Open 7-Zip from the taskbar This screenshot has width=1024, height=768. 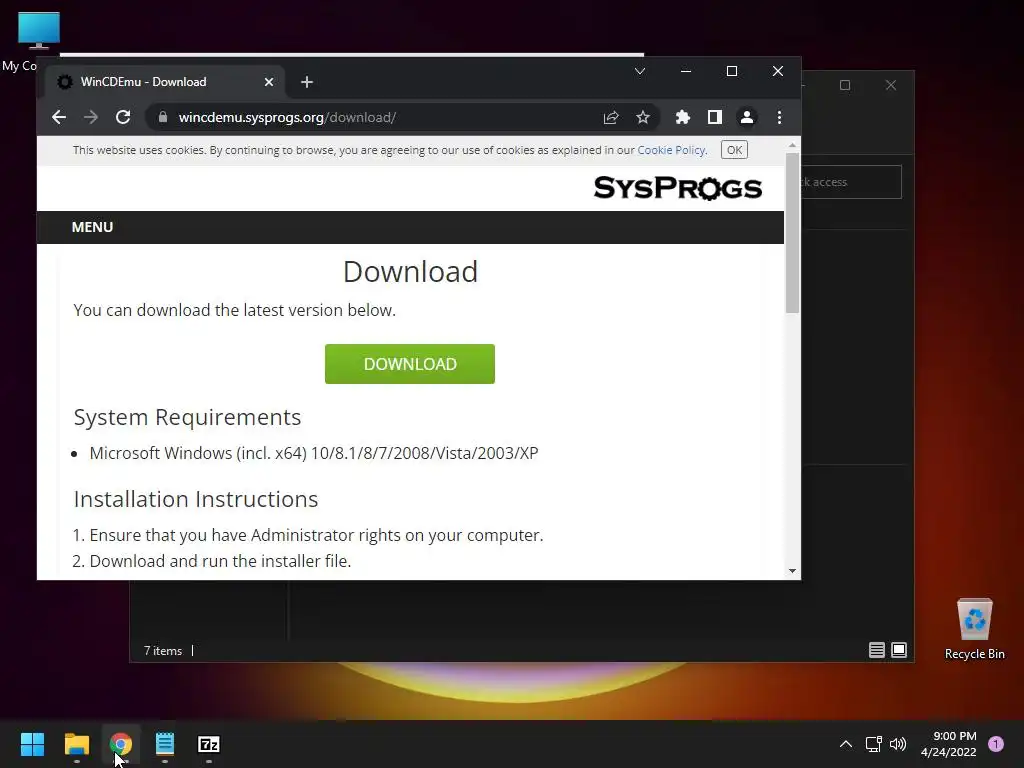click(x=209, y=744)
